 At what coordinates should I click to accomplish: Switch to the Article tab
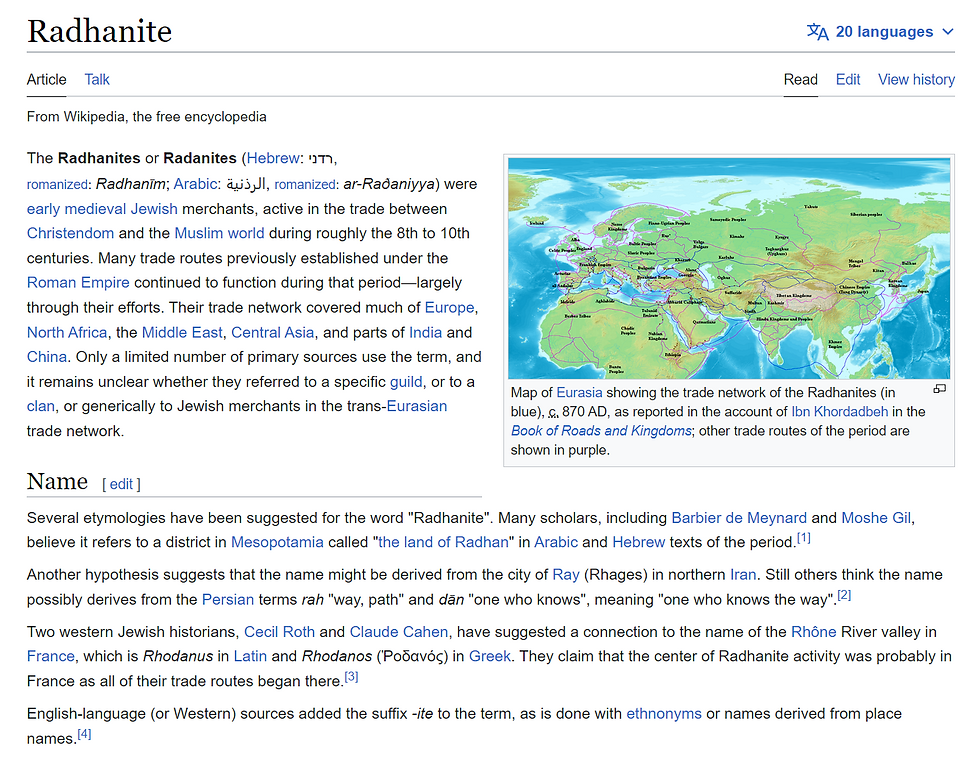pyautogui.click(x=46, y=79)
